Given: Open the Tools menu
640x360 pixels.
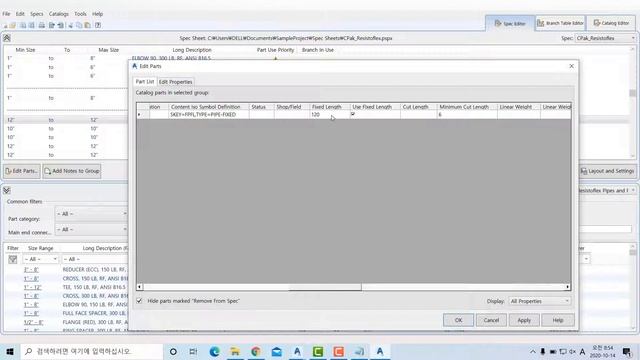Looking at the screenshot, I should [80, 14].
